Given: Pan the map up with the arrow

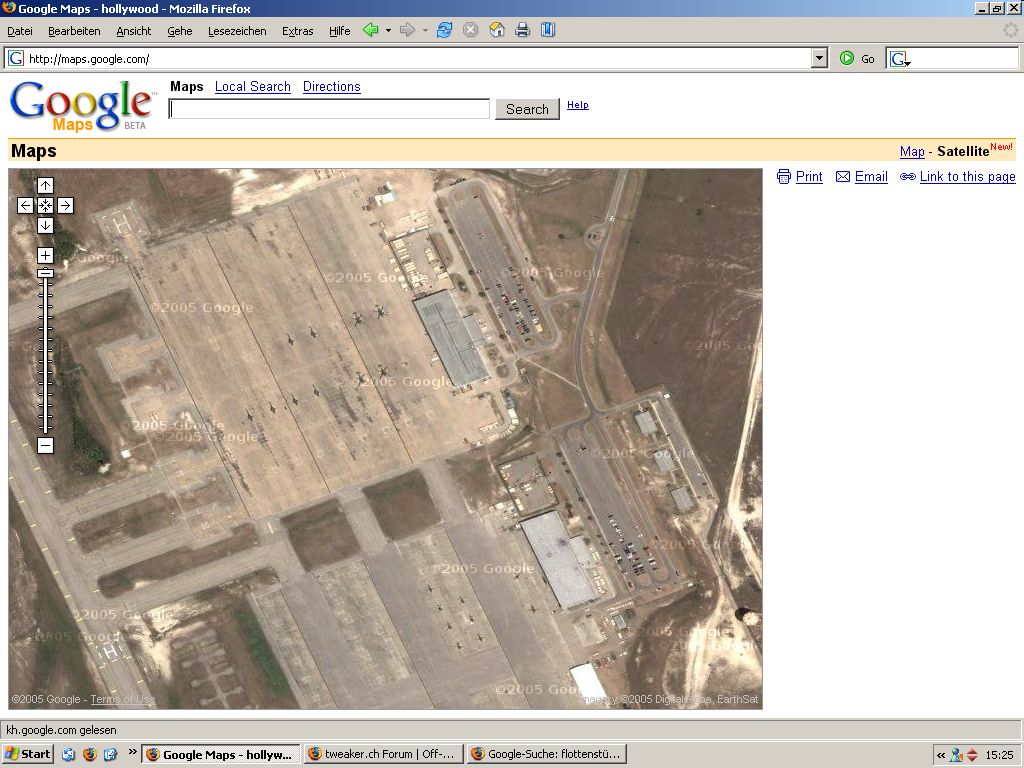Looking at the screenshot, I should tap(45, 185).
